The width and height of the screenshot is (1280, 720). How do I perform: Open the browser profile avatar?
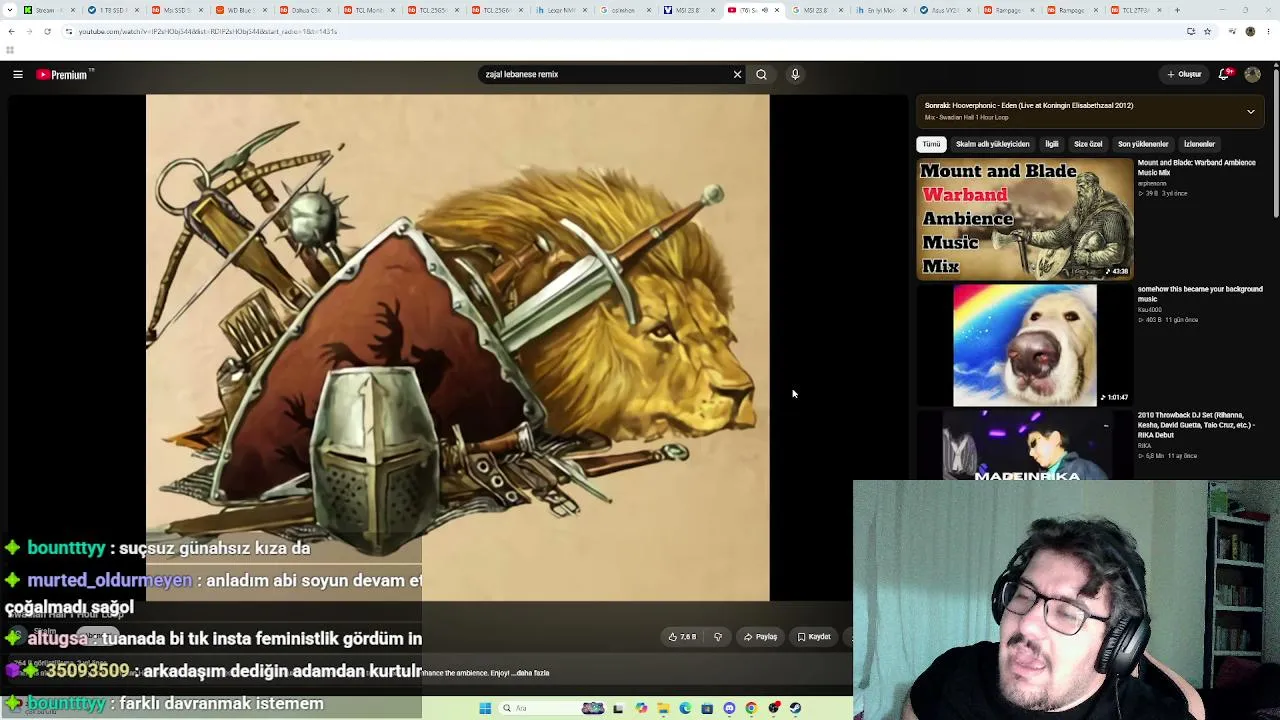pos(1250,31)
